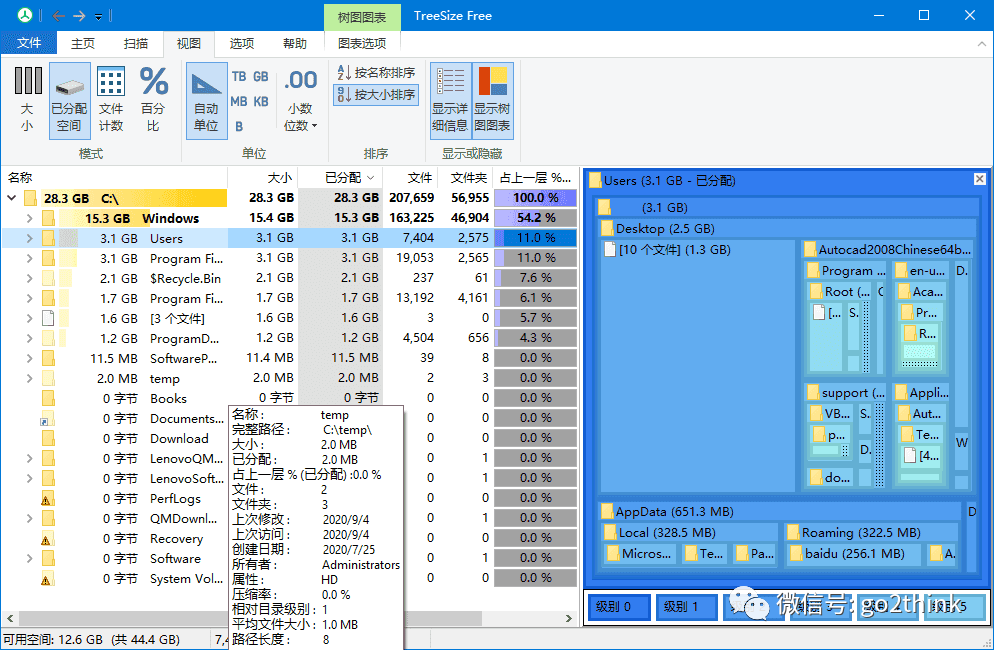Viewport: 994px width, 650px height.
Task: Sort by name with 按名称排序
Action: pyautogui.click(x=376, y=73)
